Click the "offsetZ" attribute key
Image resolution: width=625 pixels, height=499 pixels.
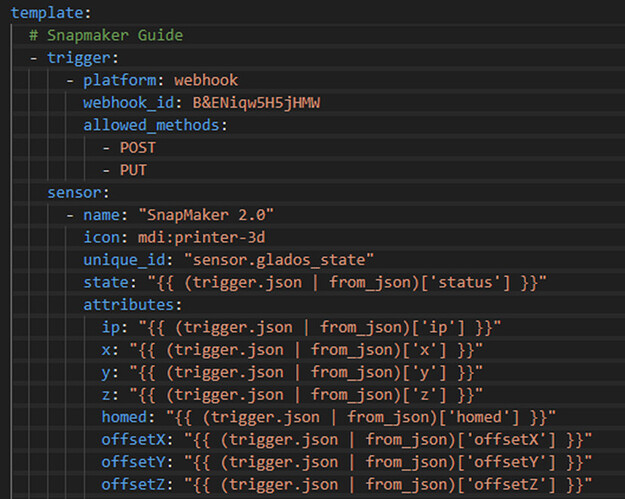132,484
